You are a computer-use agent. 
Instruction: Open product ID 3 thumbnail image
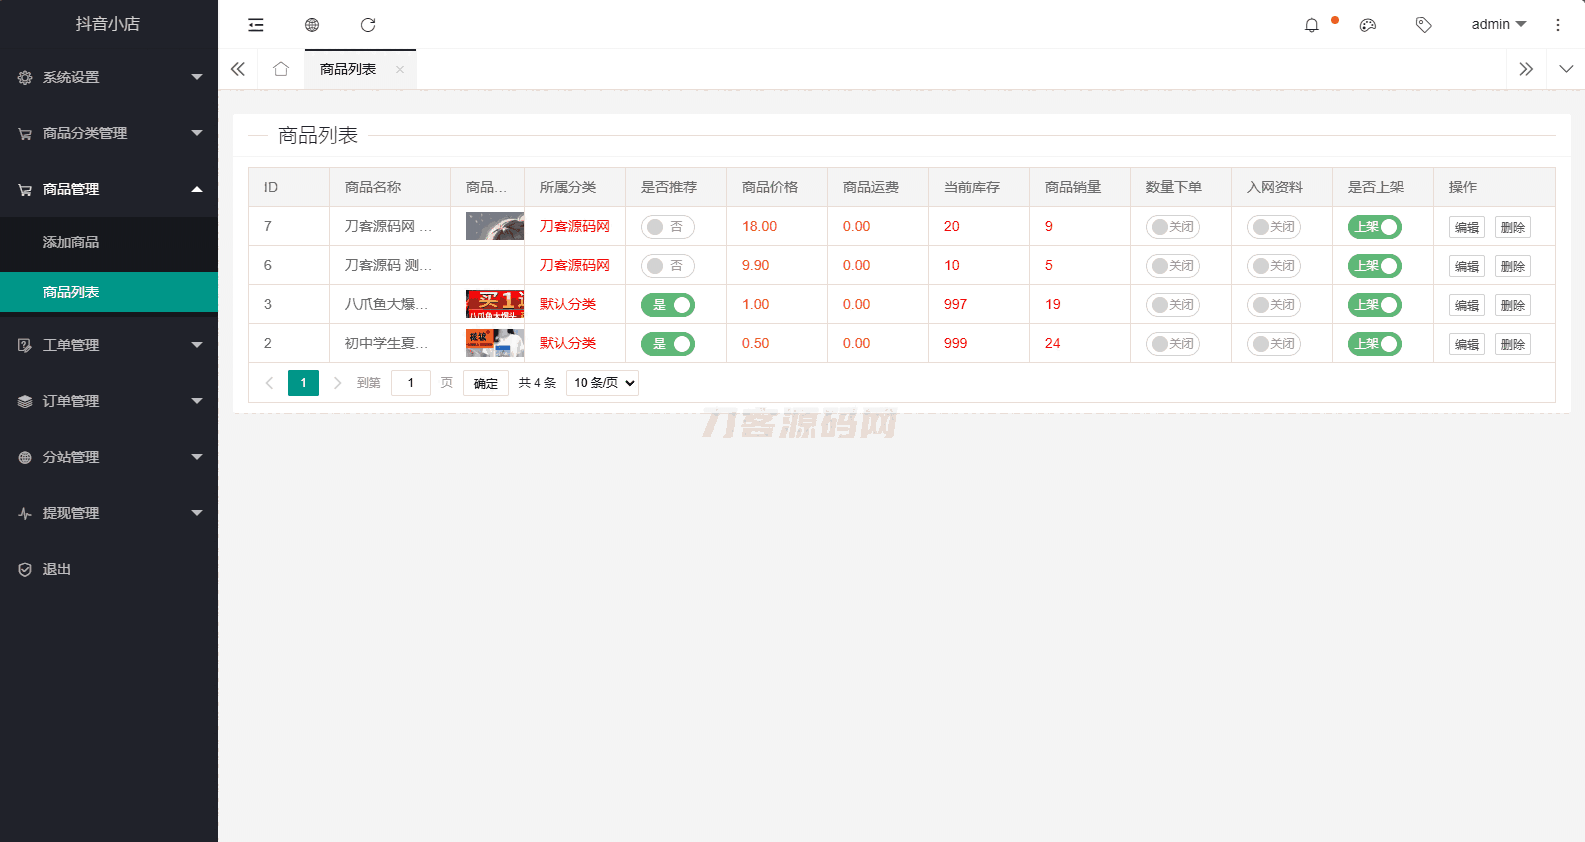(x=495, y=304)
